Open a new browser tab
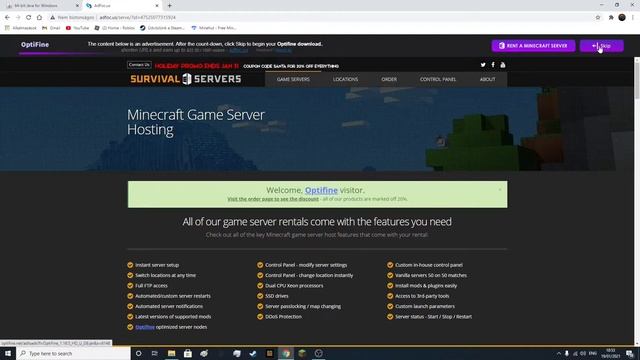 coord(169,6)
